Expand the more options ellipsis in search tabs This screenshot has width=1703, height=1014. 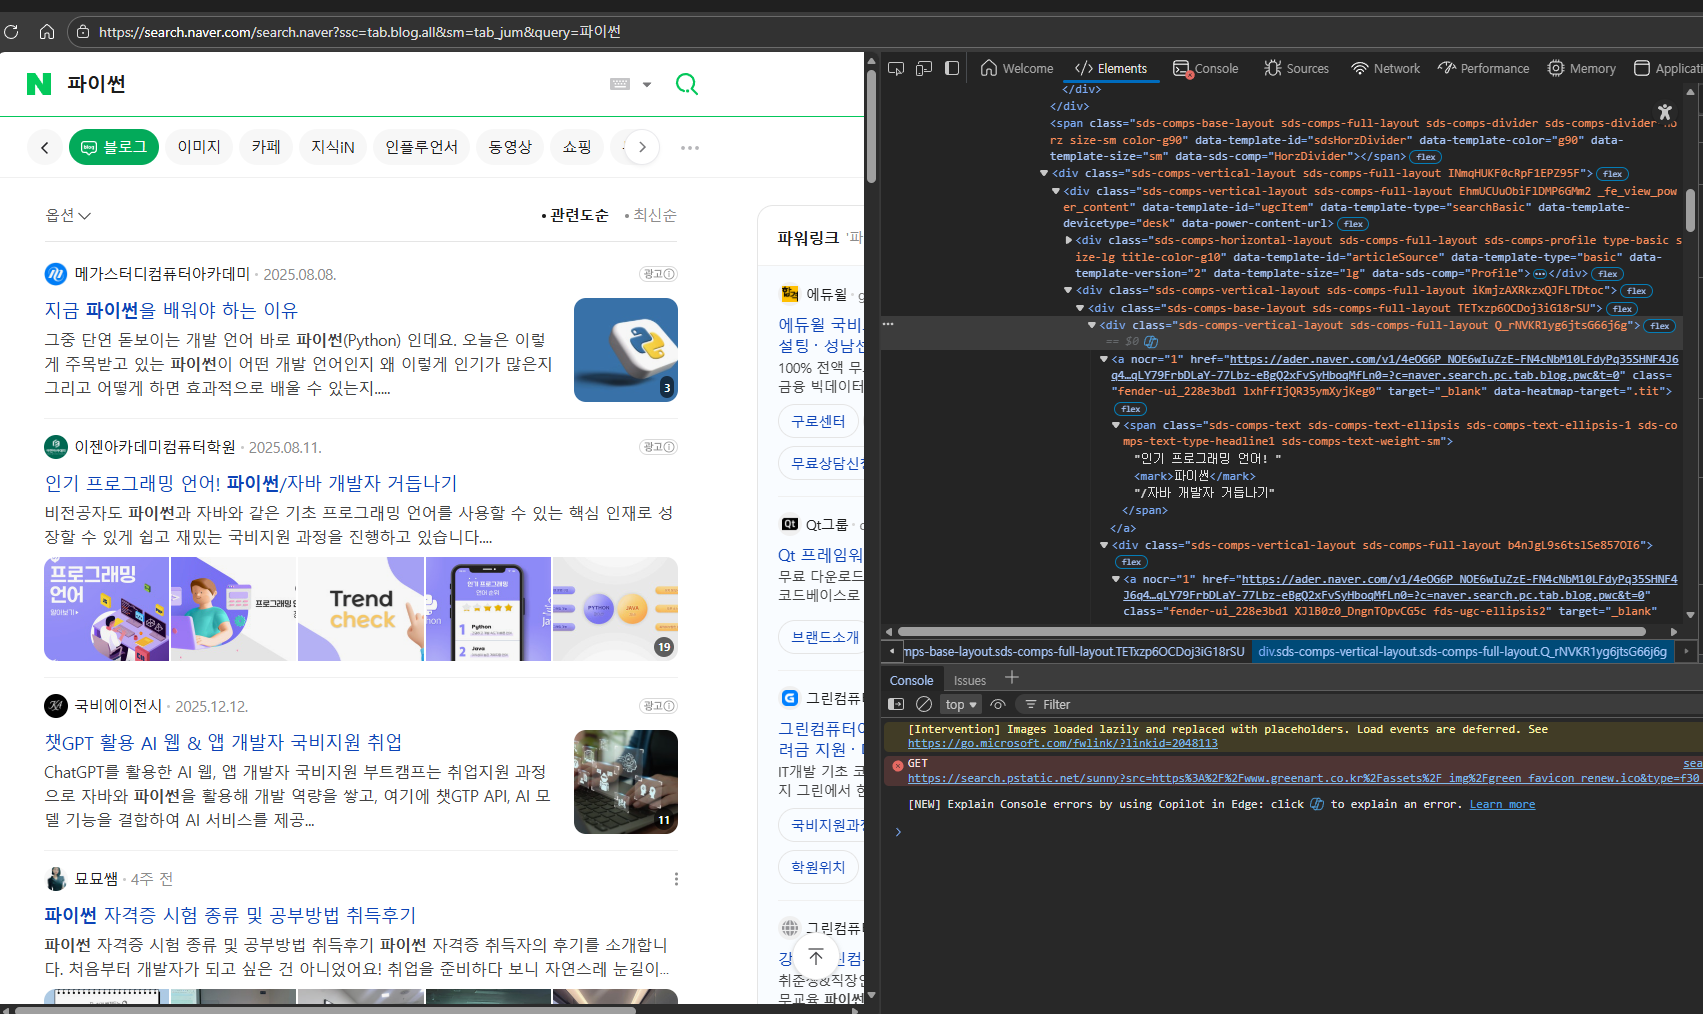(690, 148)
